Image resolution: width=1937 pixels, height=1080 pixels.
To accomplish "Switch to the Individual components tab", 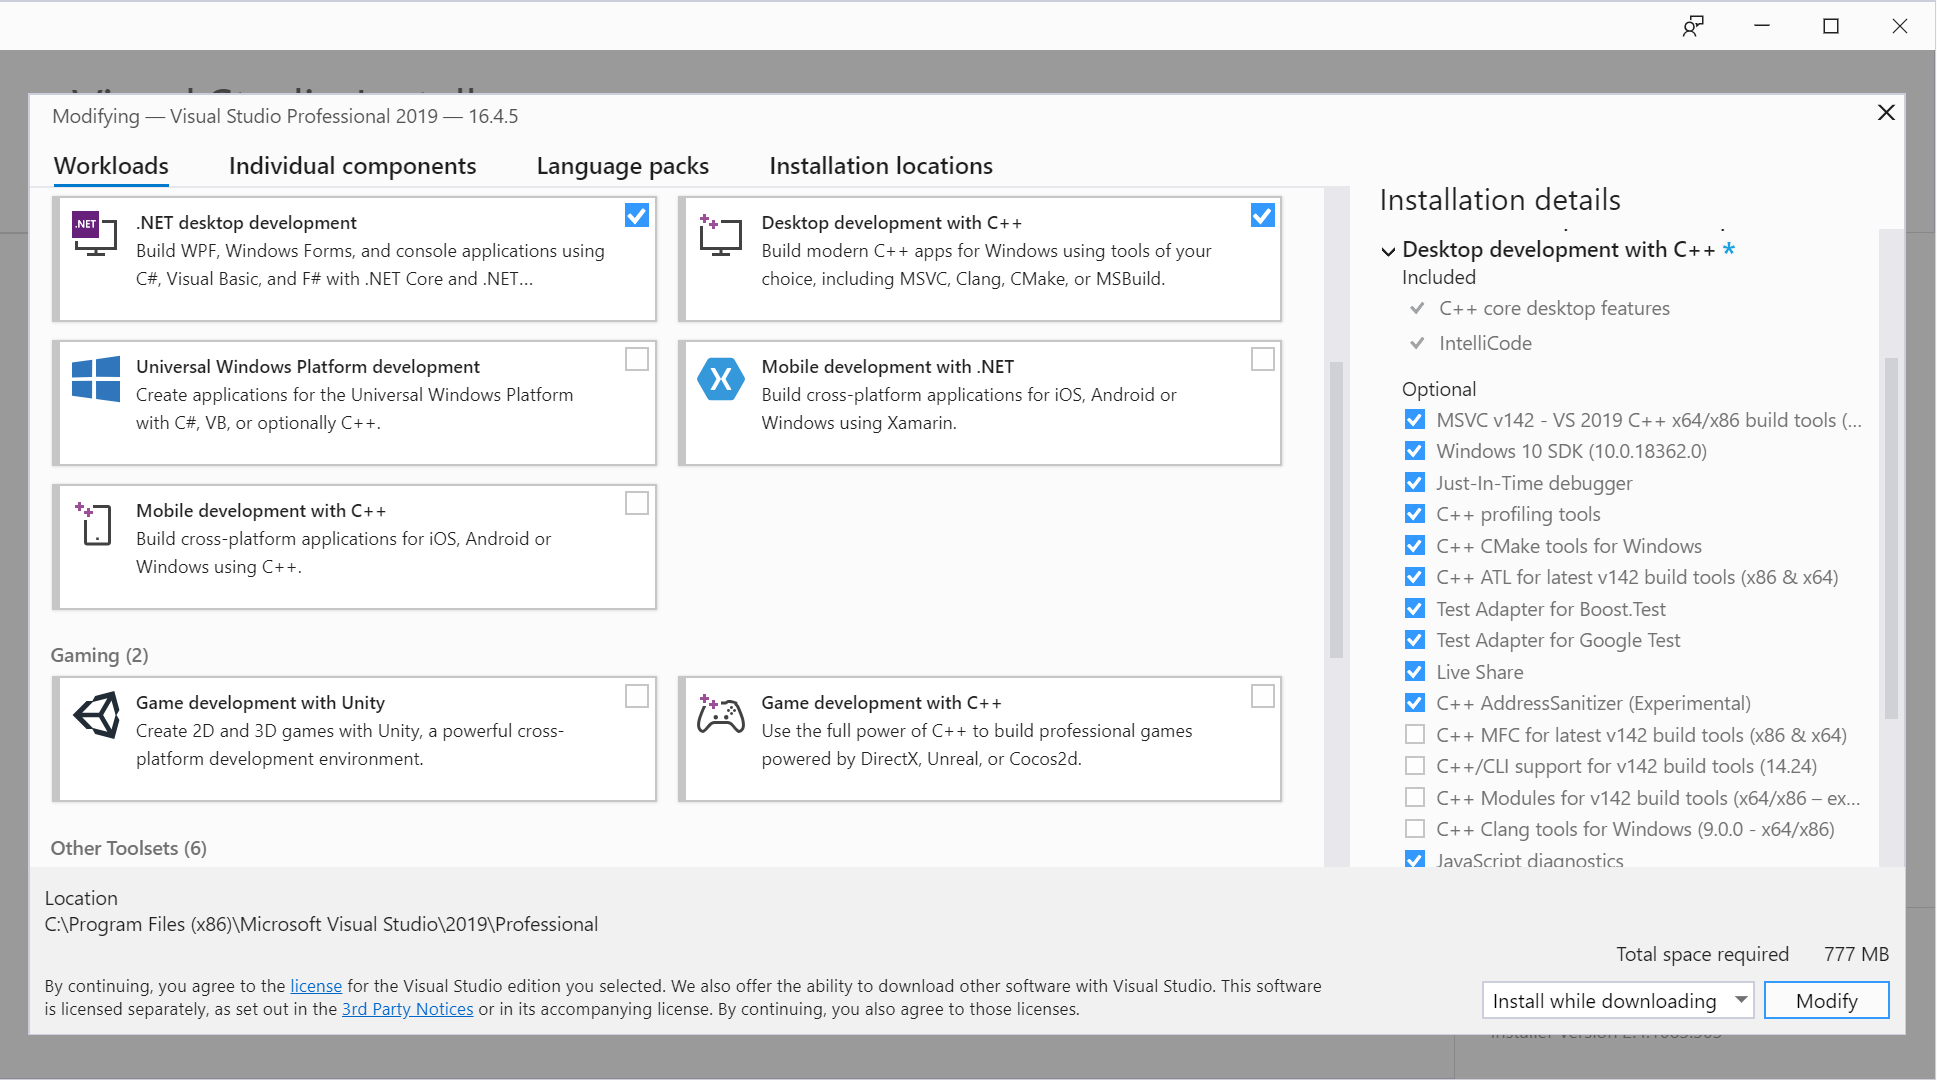I will (352, 166).
